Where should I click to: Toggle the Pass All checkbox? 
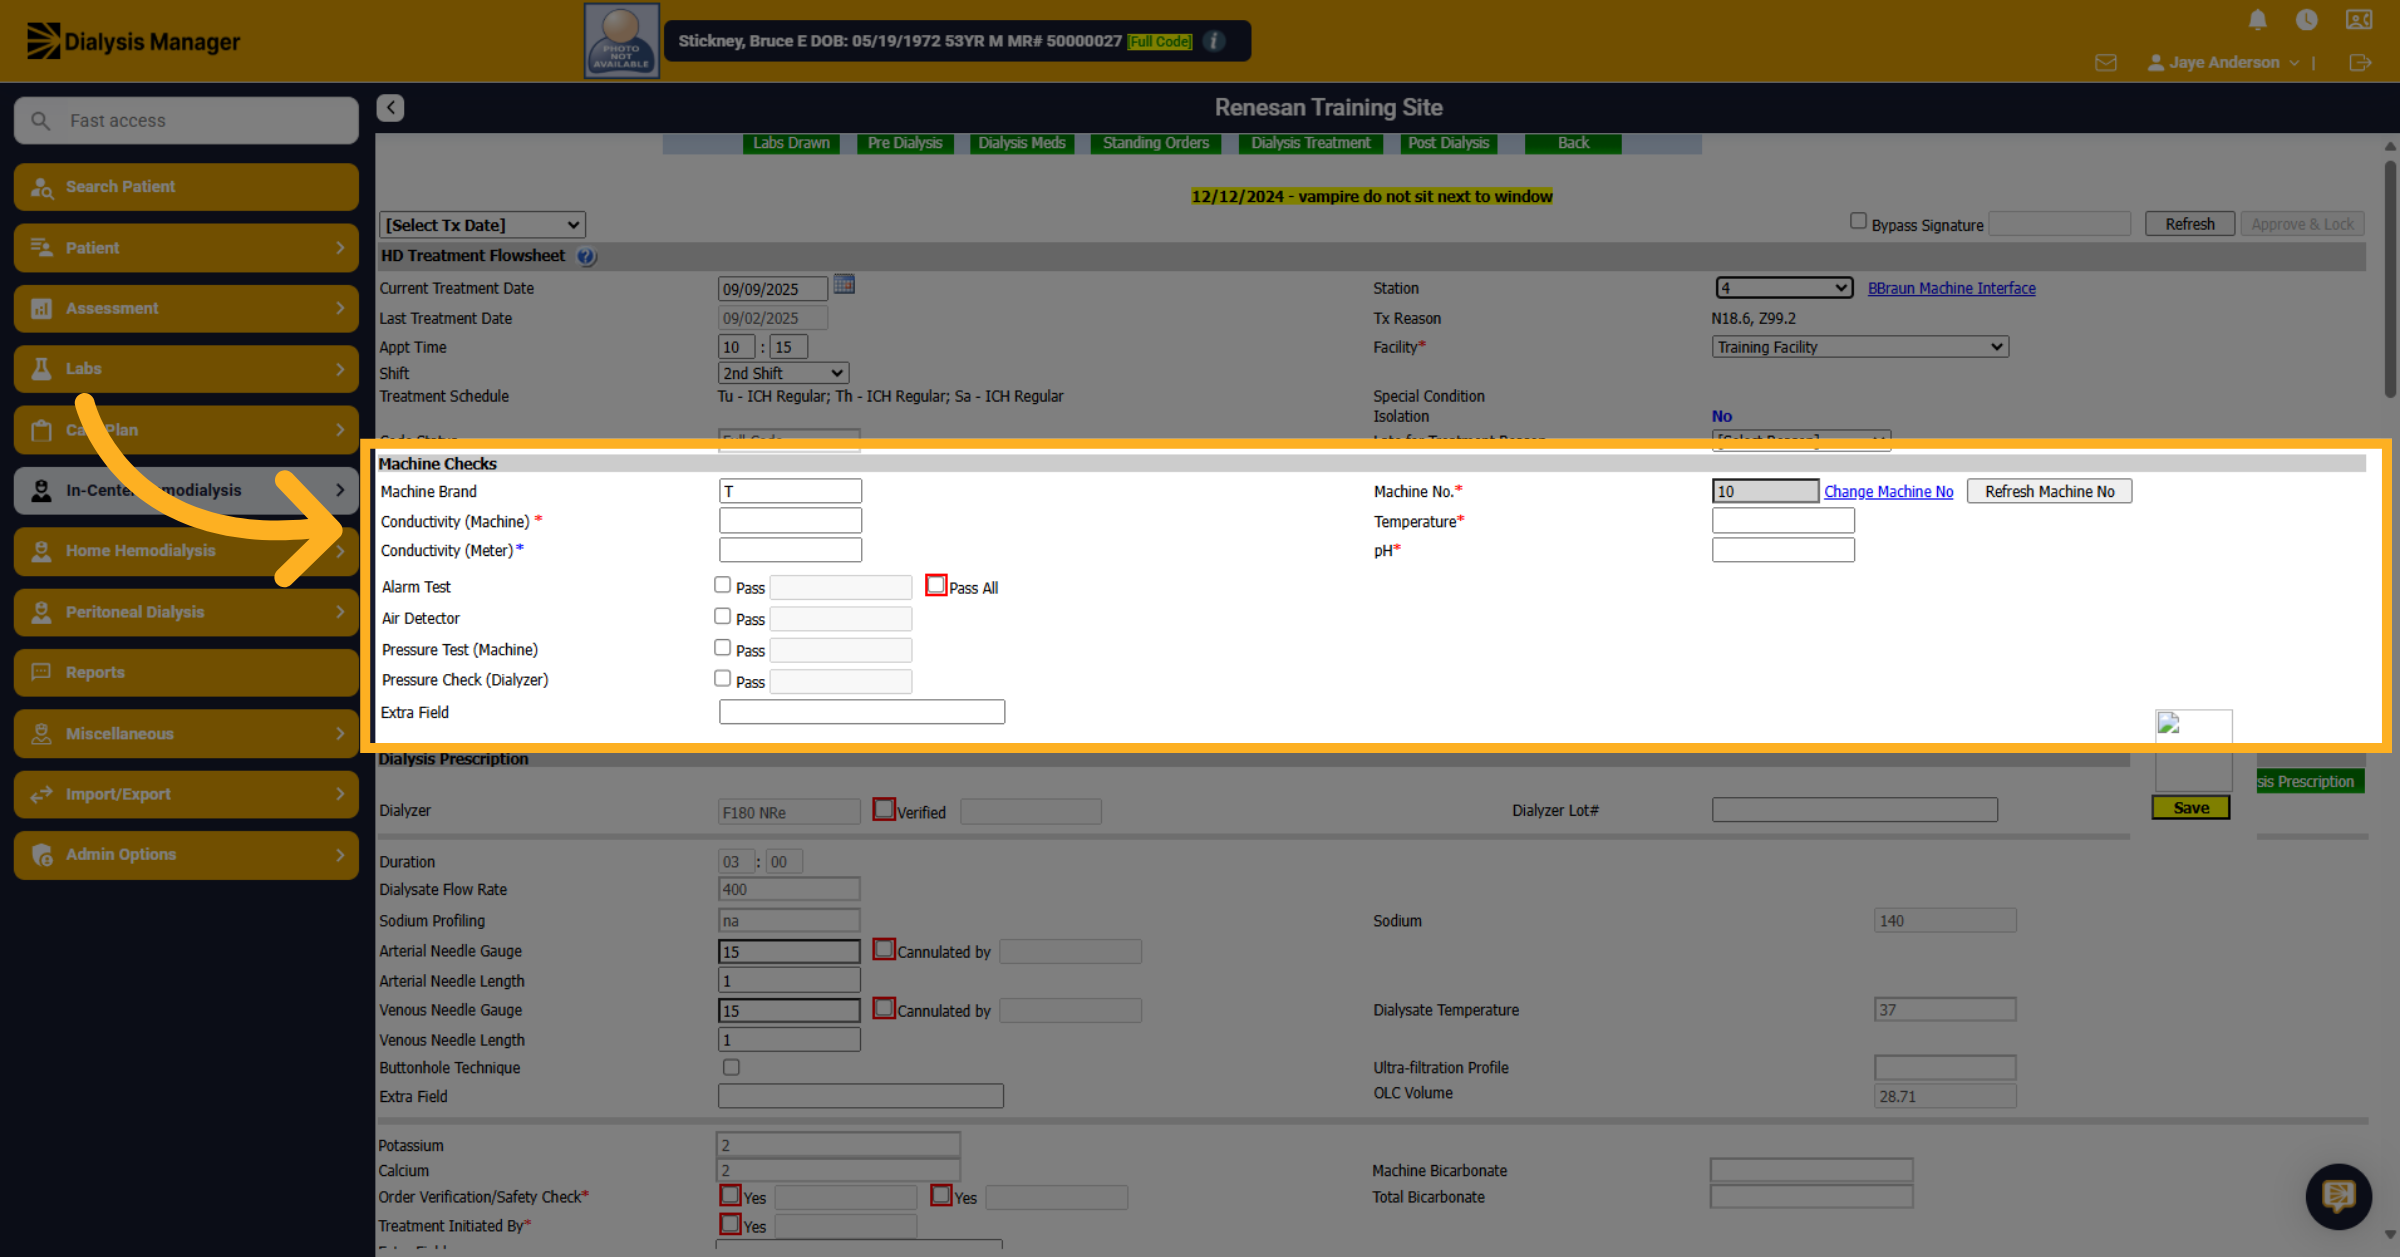click(x=936, y=585)
